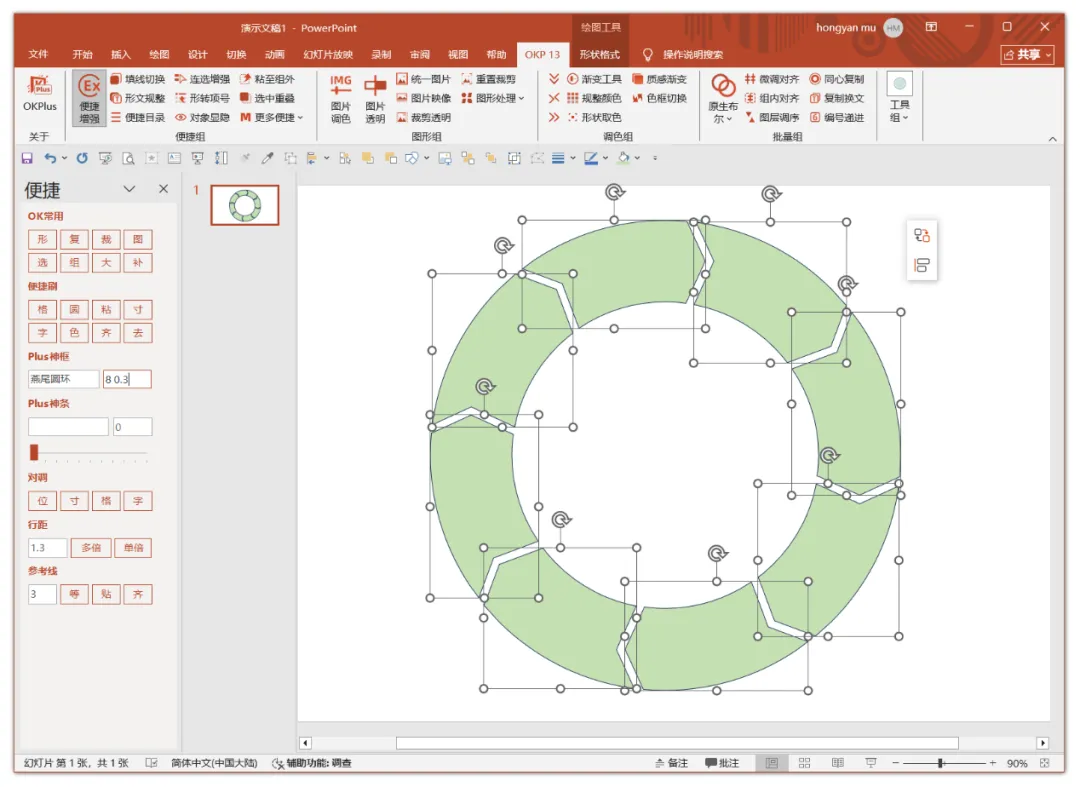Click the 形转项号 tool
Viewport: 1080px width, 787px height.
point(202,98)
